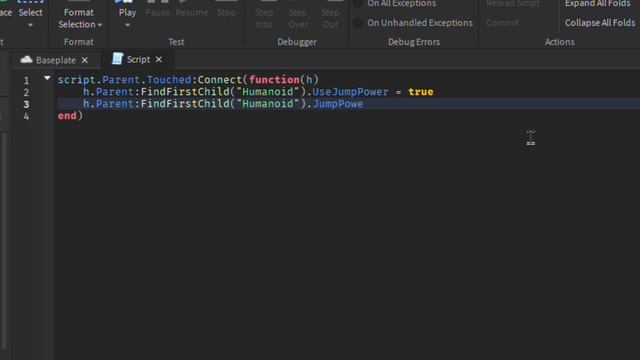Image resolution: width=640 pixels, height=360 pixels.
Task: Close the Baseplate tab
Action: click(x=84, y=60)
